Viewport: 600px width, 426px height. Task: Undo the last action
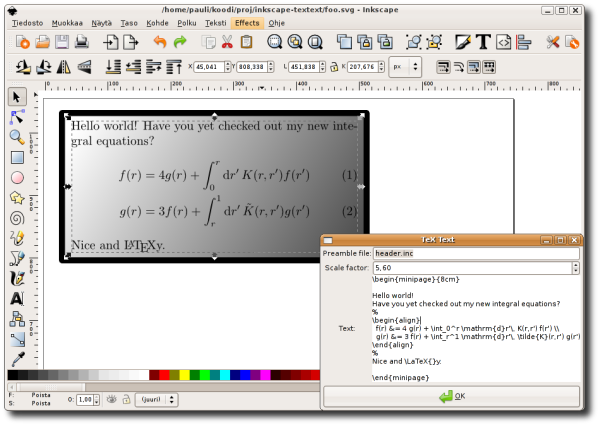point(160,42)
